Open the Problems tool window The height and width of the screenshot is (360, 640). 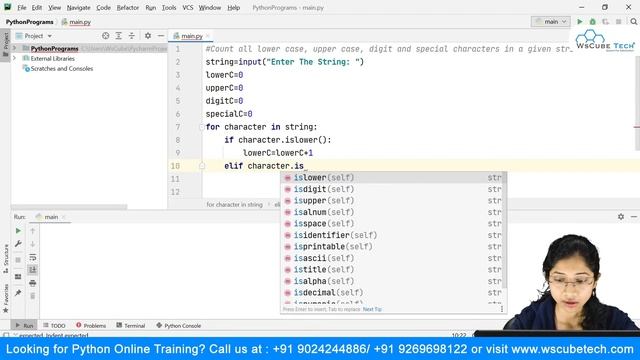(91, 325)
